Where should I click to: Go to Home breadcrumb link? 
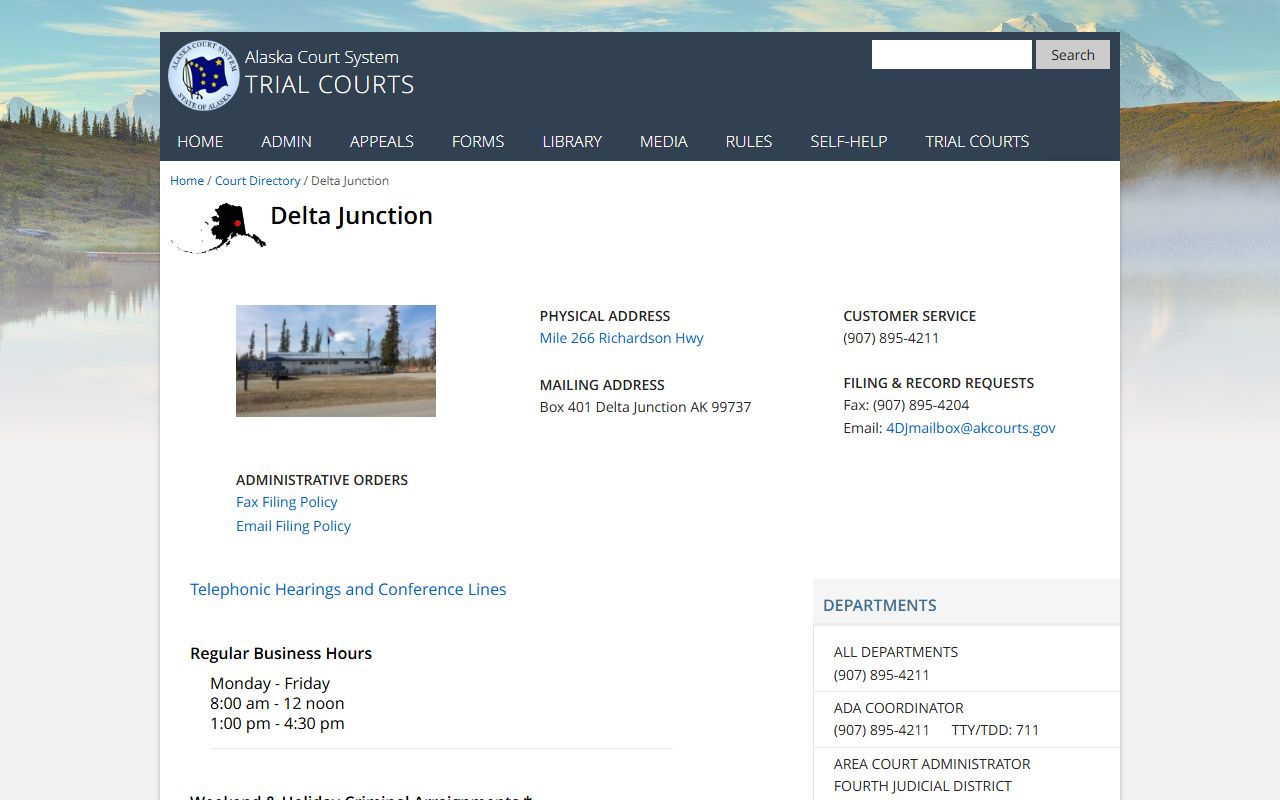pos(187,181)
